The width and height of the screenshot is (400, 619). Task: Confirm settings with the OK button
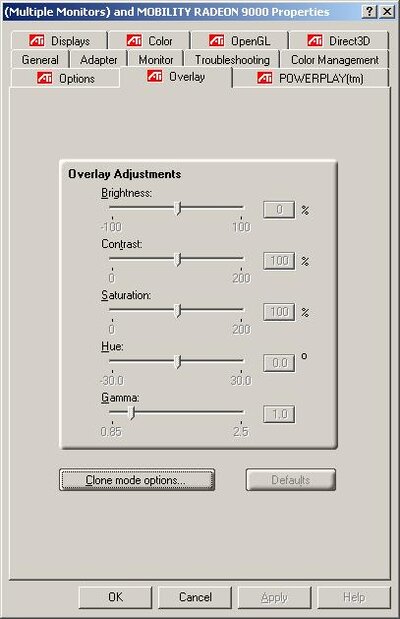pyautogui.click(x=115, y=597)
